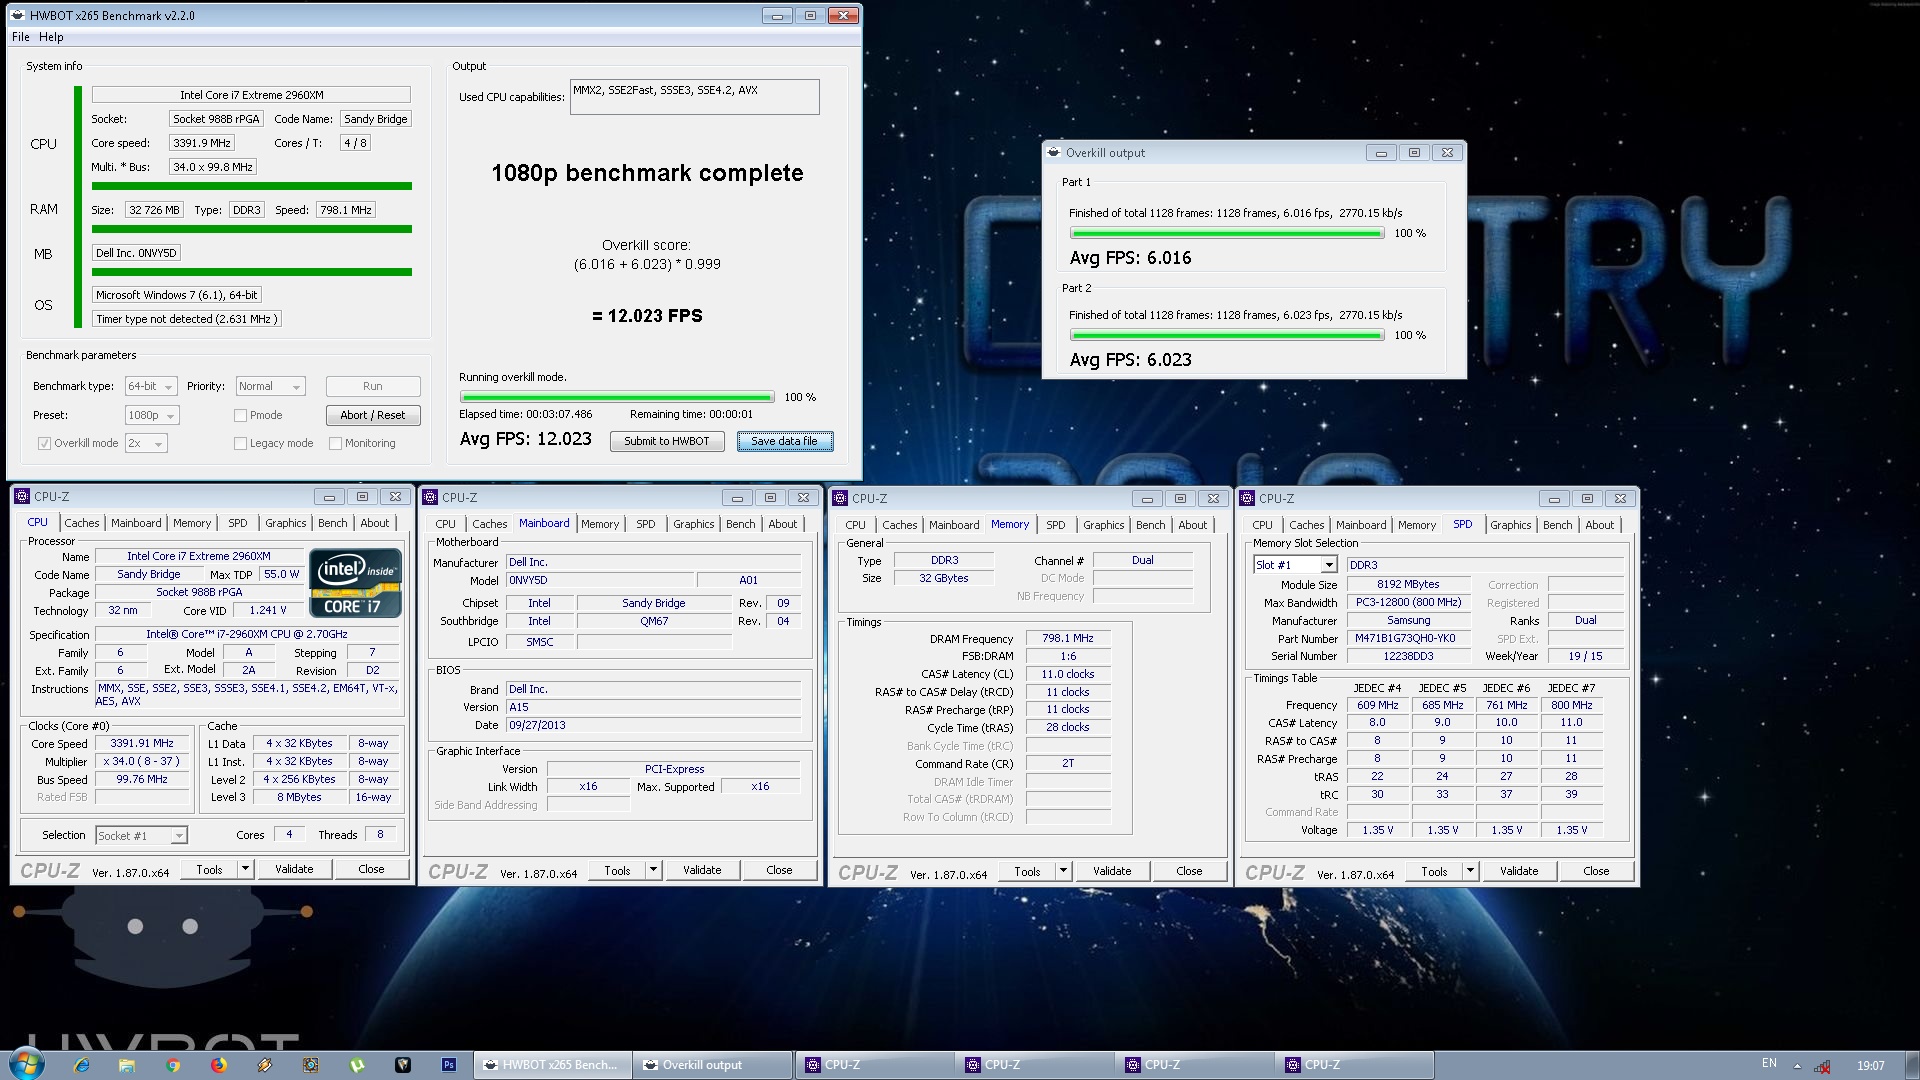Viewport: 1920px width, 1080px height.
Task: Switch to HWBOT x265 Bench taskbar button
Action: [553, 1065]
